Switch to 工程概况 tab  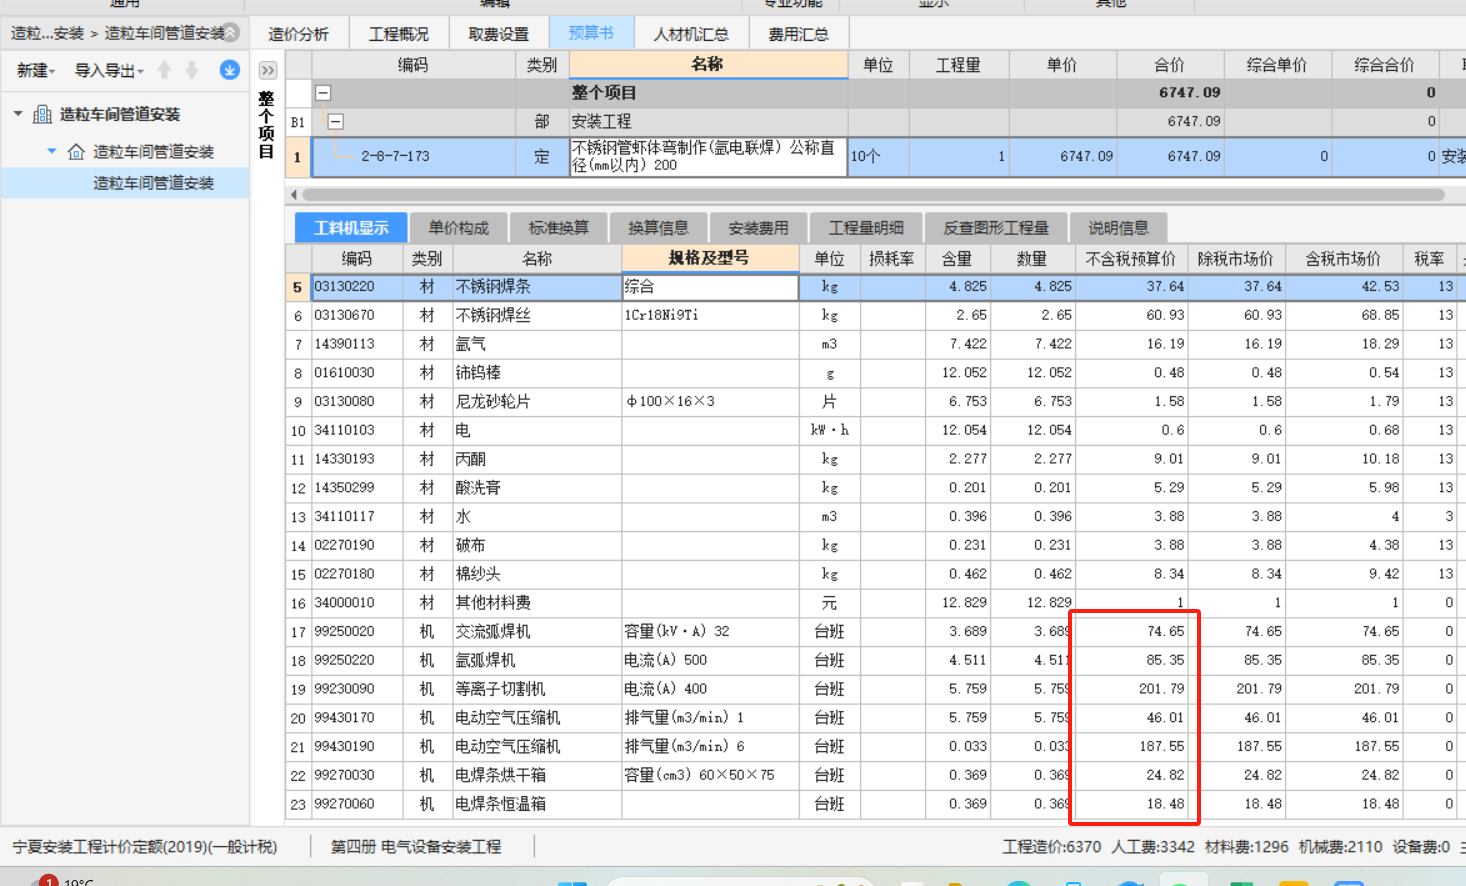(398, 34)
